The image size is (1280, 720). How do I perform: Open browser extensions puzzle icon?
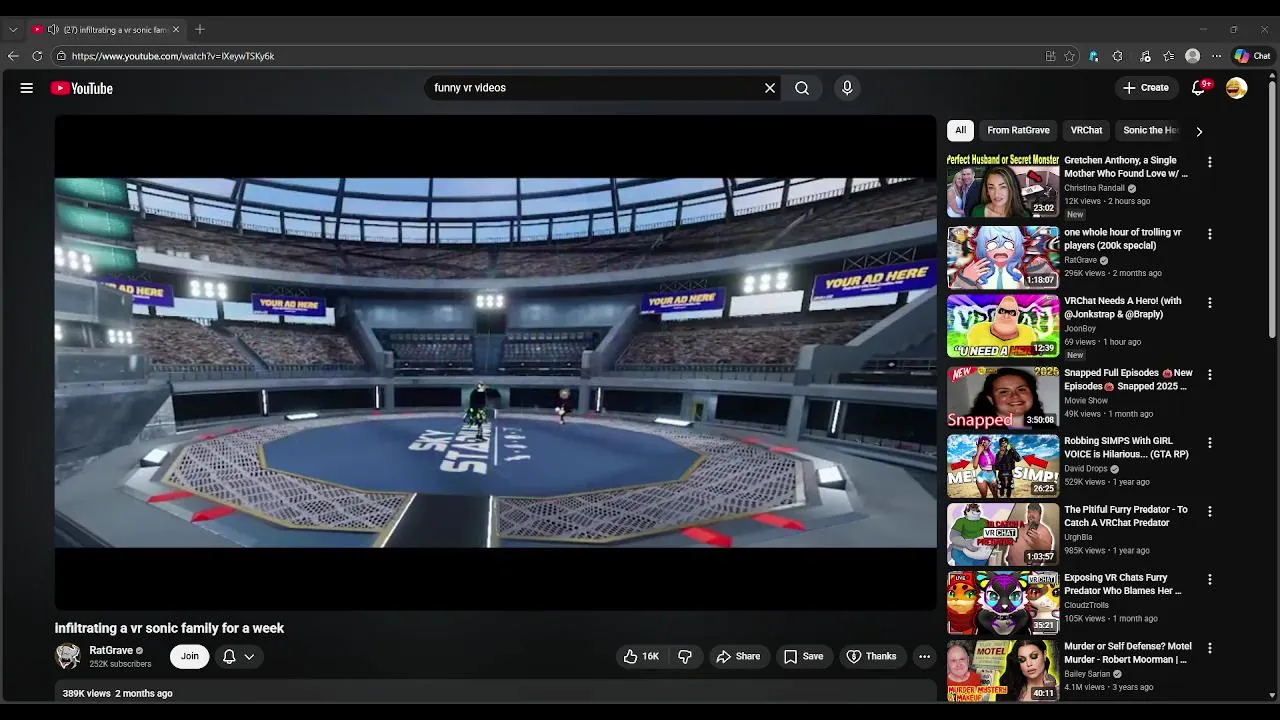coord(1118,56)
